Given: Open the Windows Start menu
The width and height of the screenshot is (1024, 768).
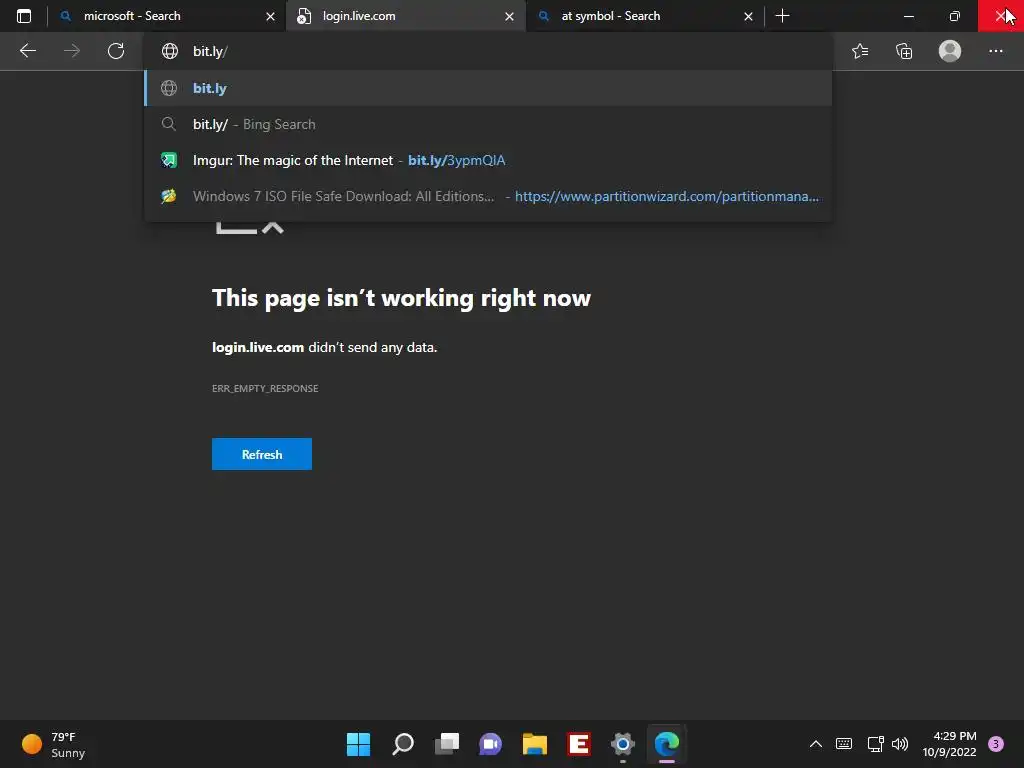Looking at the screenshot, I should pos(358,744).
